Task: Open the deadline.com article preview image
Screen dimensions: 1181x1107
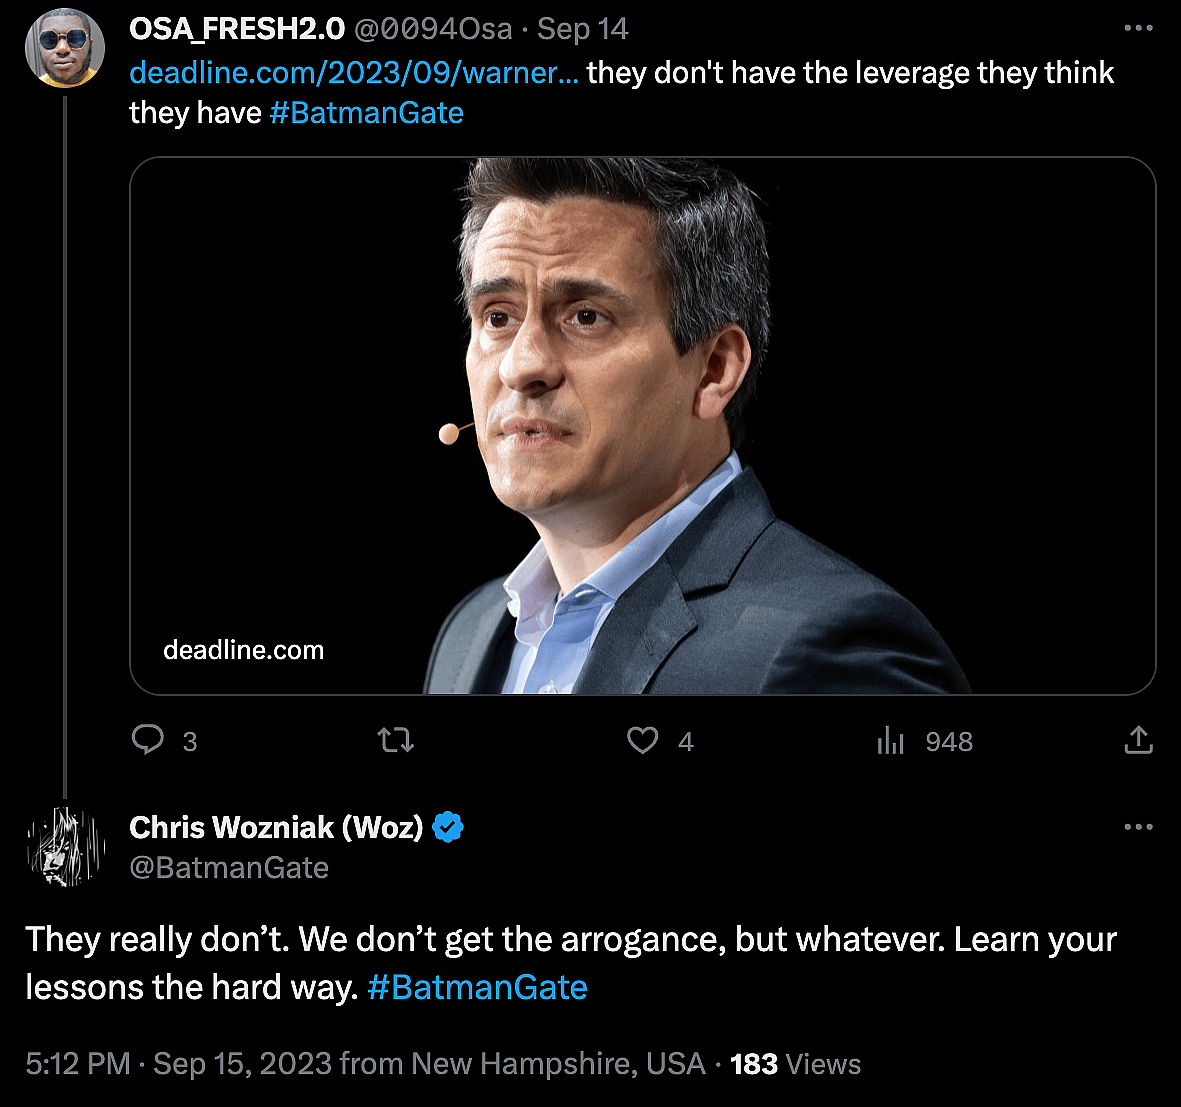Action: point(642,425)
